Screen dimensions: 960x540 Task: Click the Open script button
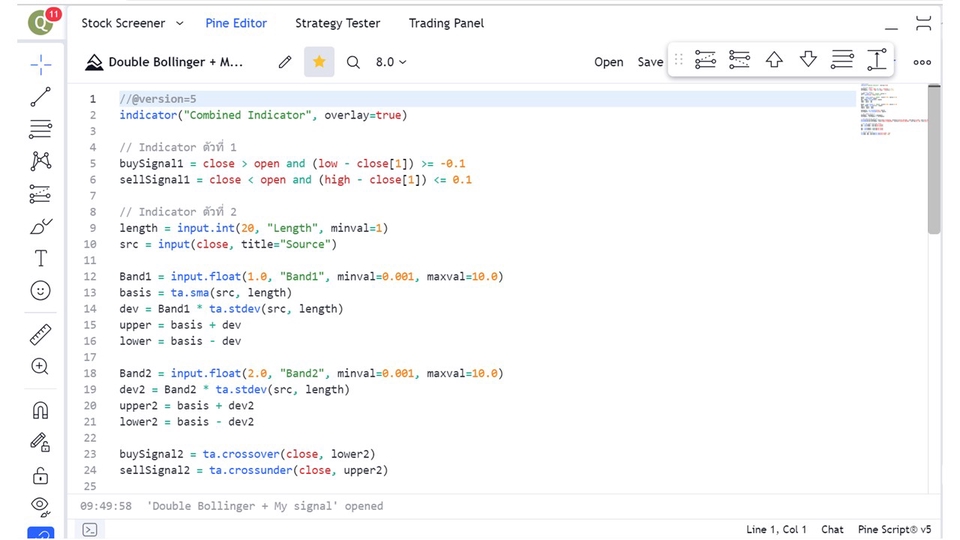coord(609,62)
